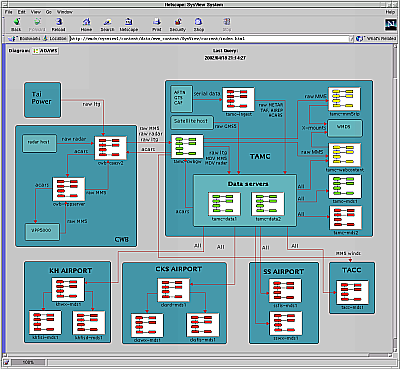Select the tamc-mds1 host icon
This screenshot has width=400, height=369.
345,187
